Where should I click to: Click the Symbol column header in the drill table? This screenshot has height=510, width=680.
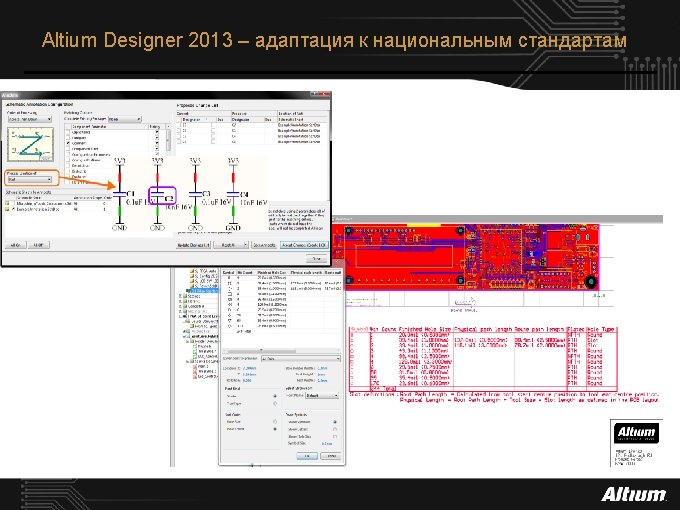pos(229,272)
